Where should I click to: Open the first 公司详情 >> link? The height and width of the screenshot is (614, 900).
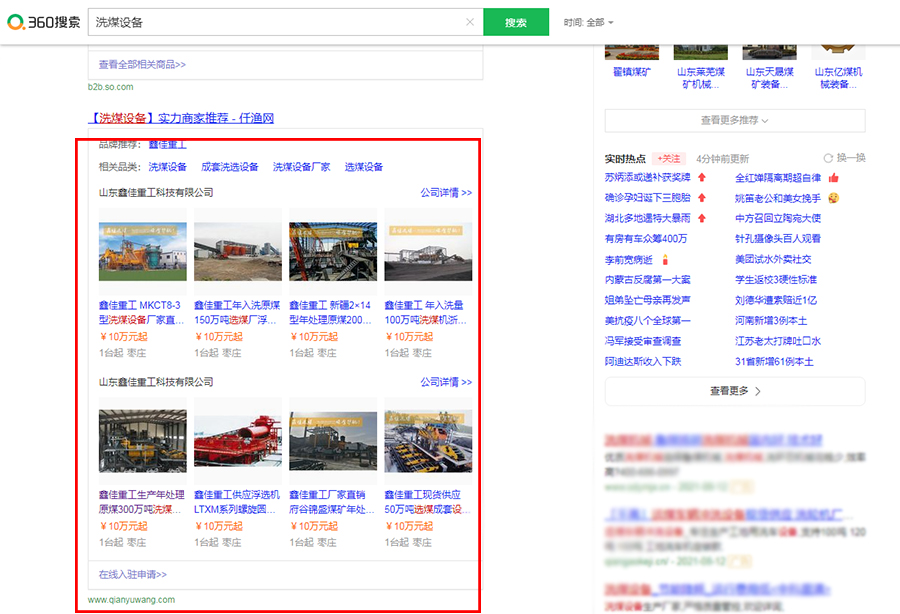(446, 192)
